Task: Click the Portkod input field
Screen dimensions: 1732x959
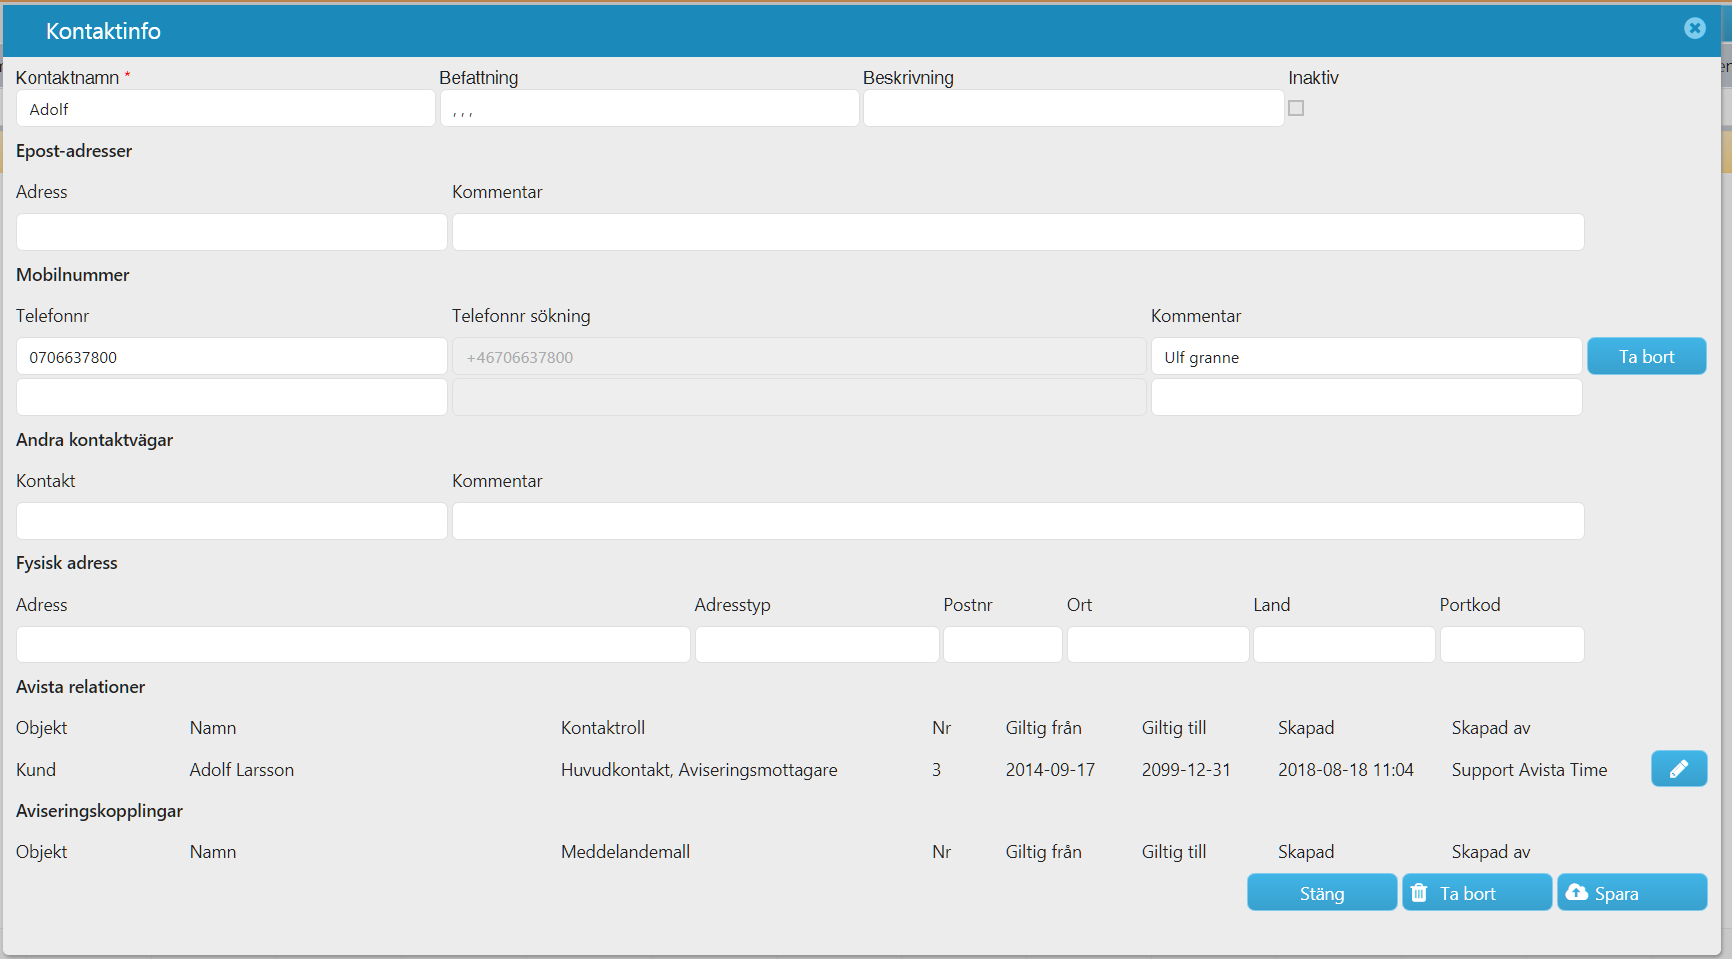Action: point(1512,645)
